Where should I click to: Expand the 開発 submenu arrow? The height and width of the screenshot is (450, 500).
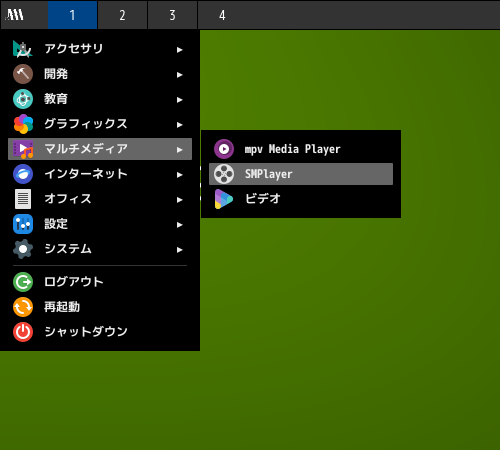180,75
